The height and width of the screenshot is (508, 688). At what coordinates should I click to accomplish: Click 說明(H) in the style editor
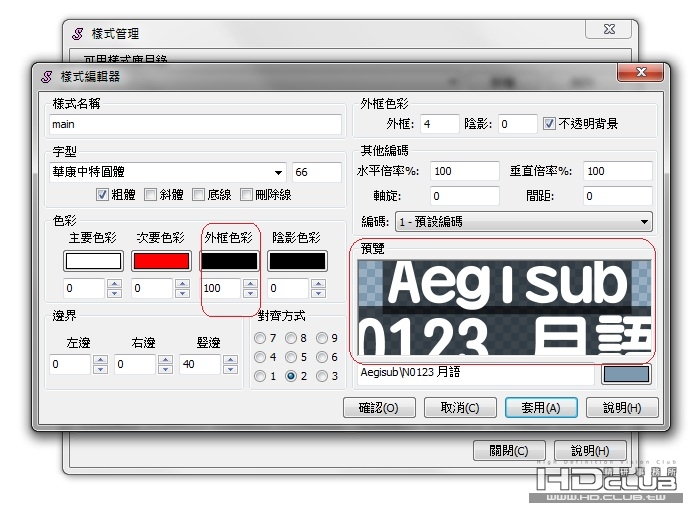(622, 408)
